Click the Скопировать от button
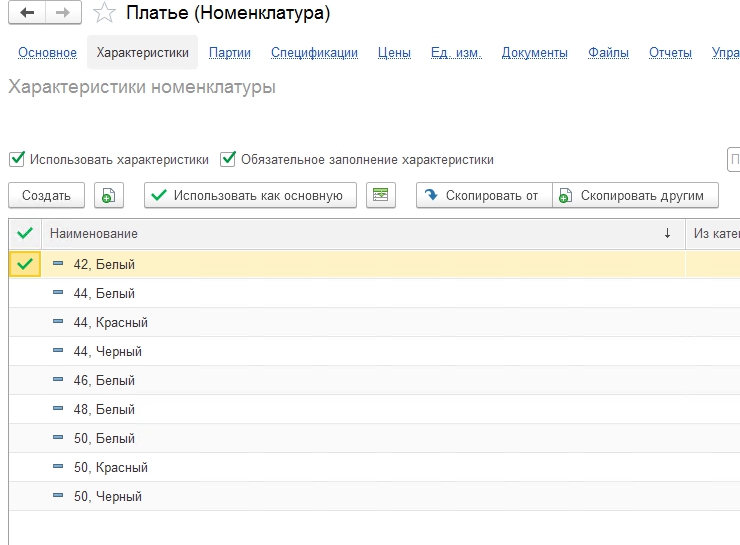740x545 pixels. 483,196
